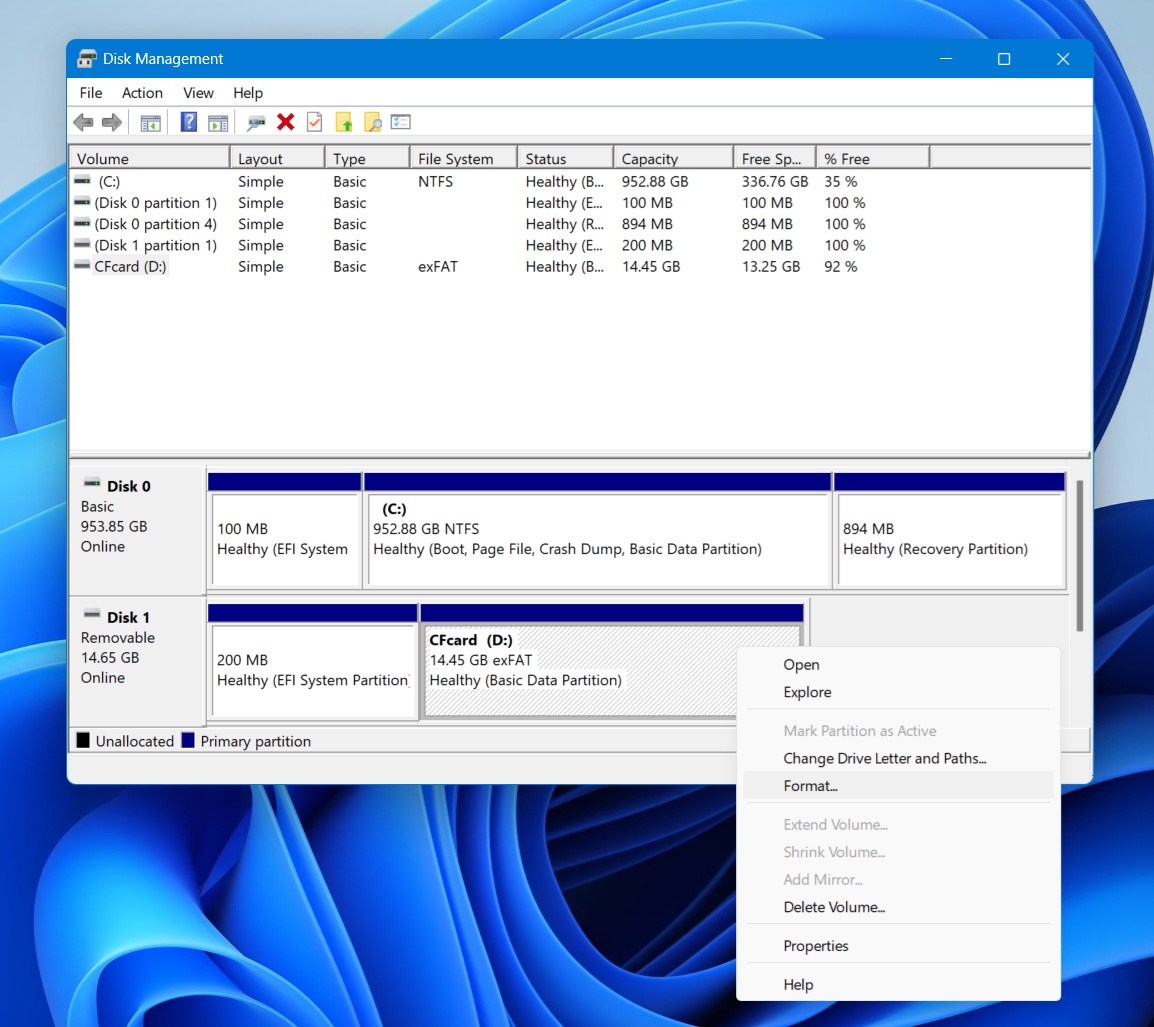Select Format... in the context menu
This screenshot has width=1154, height=1027.
(898, 786)
